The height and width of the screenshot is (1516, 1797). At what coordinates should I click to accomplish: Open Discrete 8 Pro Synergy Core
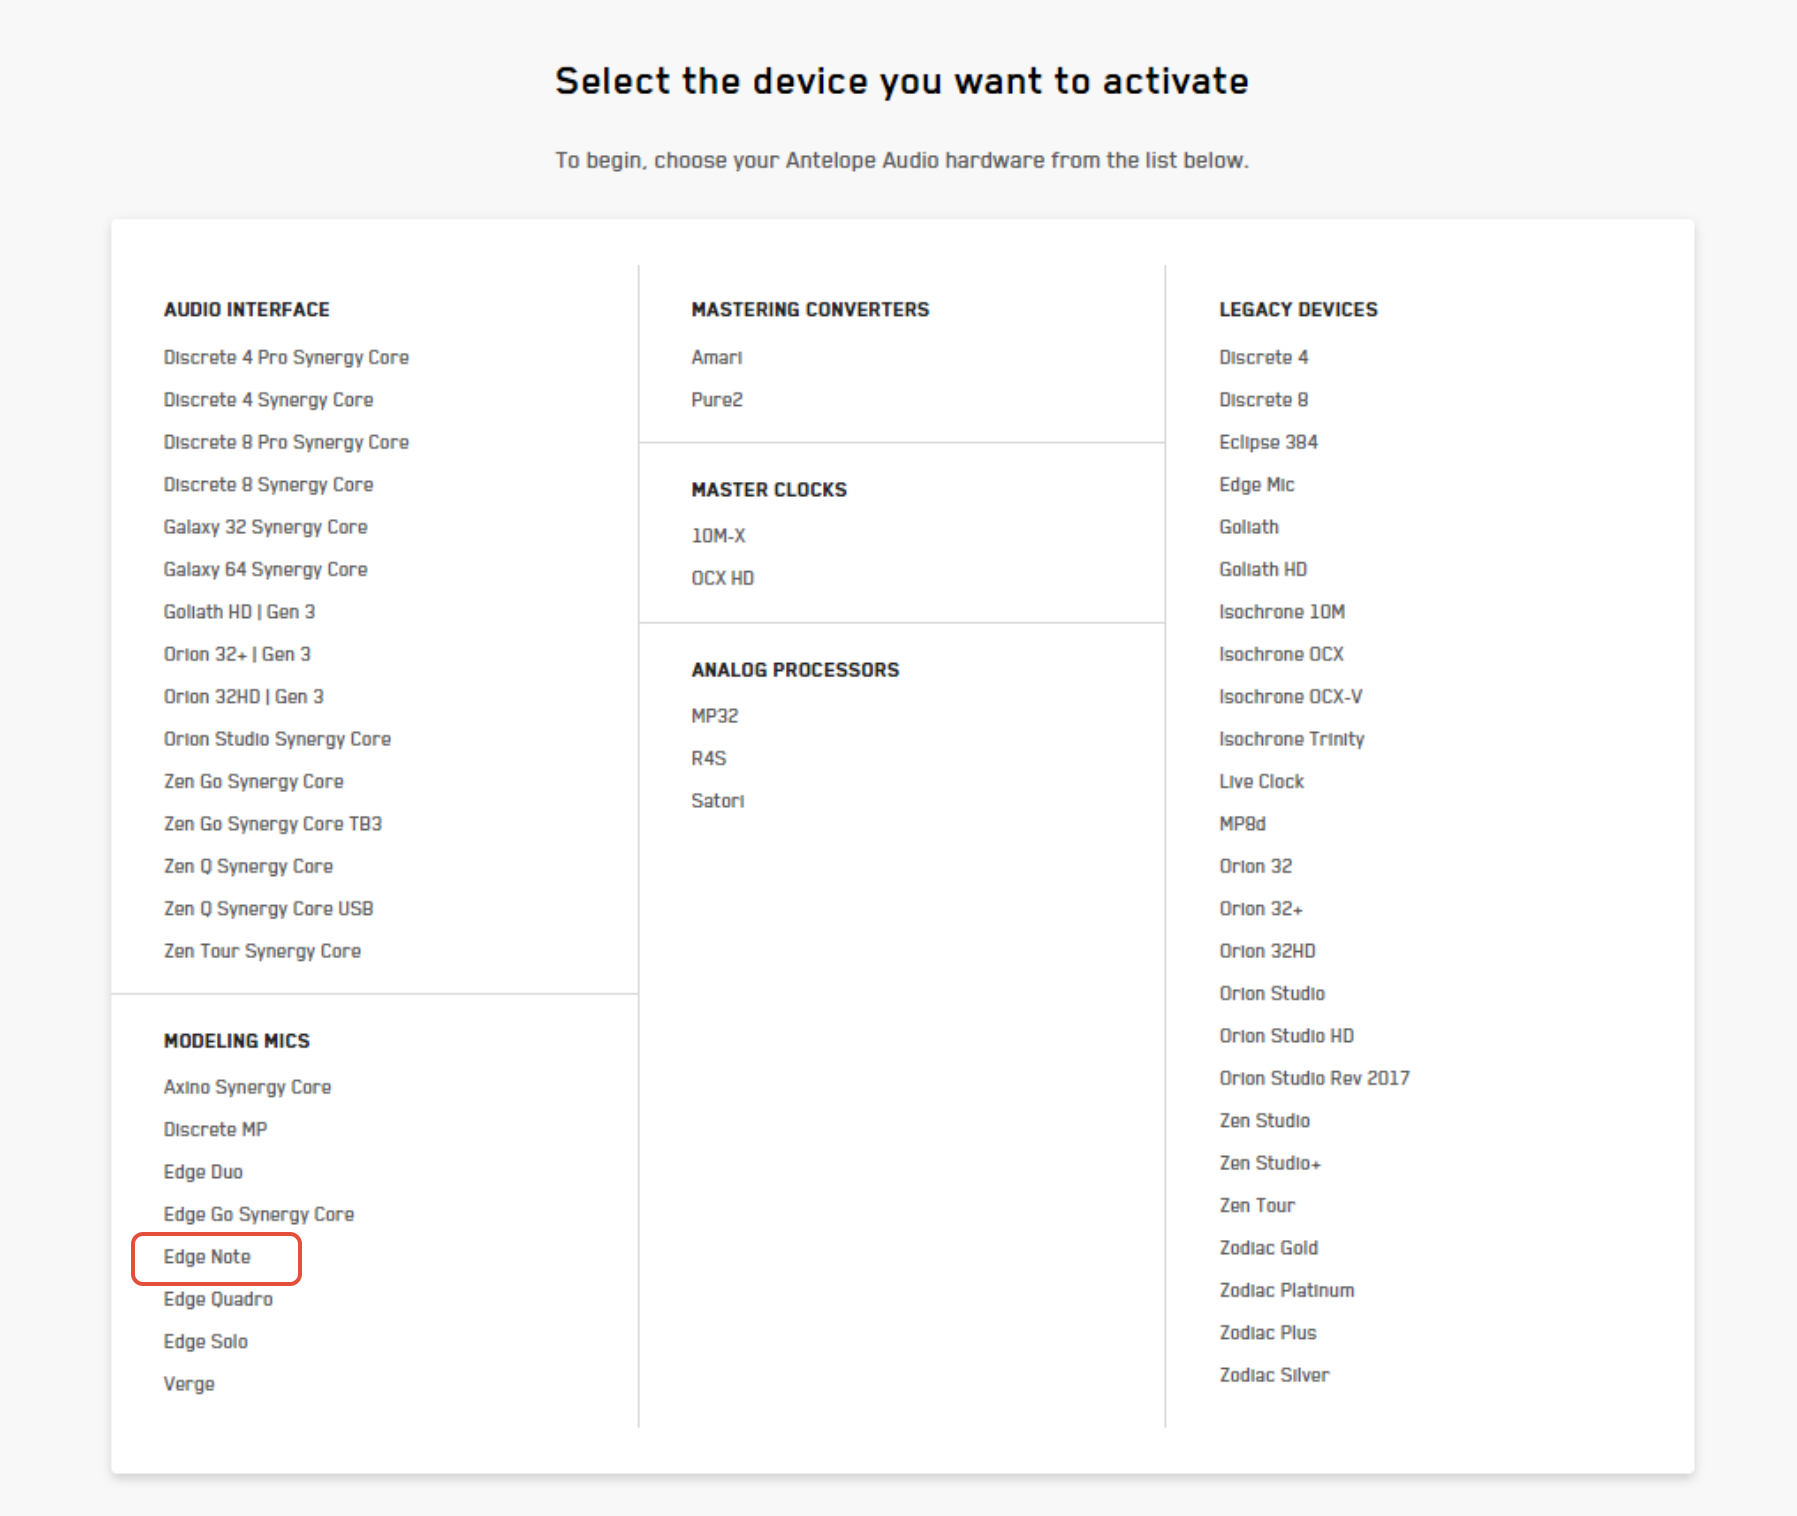(286, 443)
